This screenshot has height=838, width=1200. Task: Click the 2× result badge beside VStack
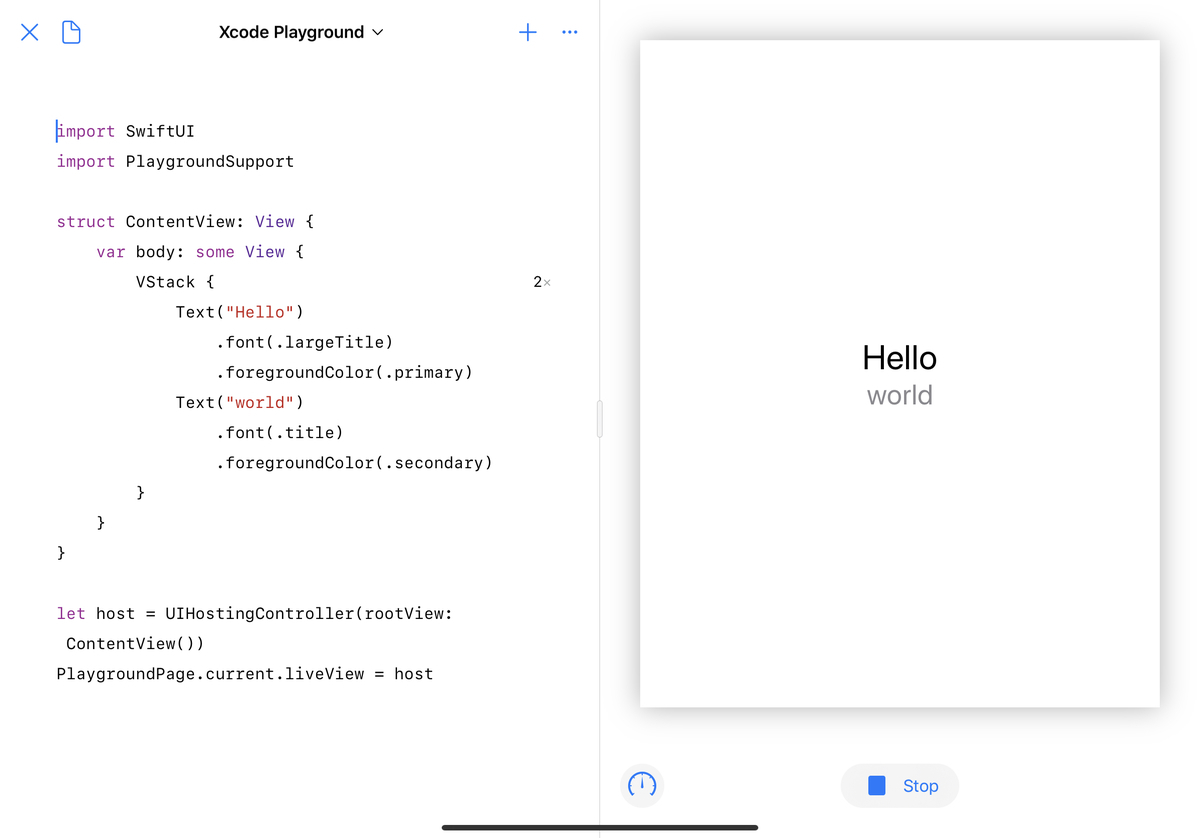(x=542, y=282)
